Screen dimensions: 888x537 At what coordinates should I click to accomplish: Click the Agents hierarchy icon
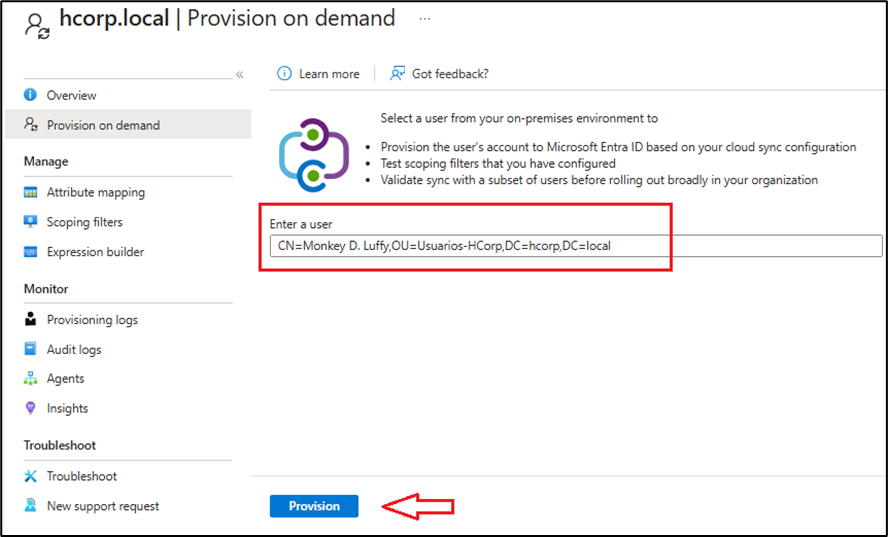coord(30,379)
